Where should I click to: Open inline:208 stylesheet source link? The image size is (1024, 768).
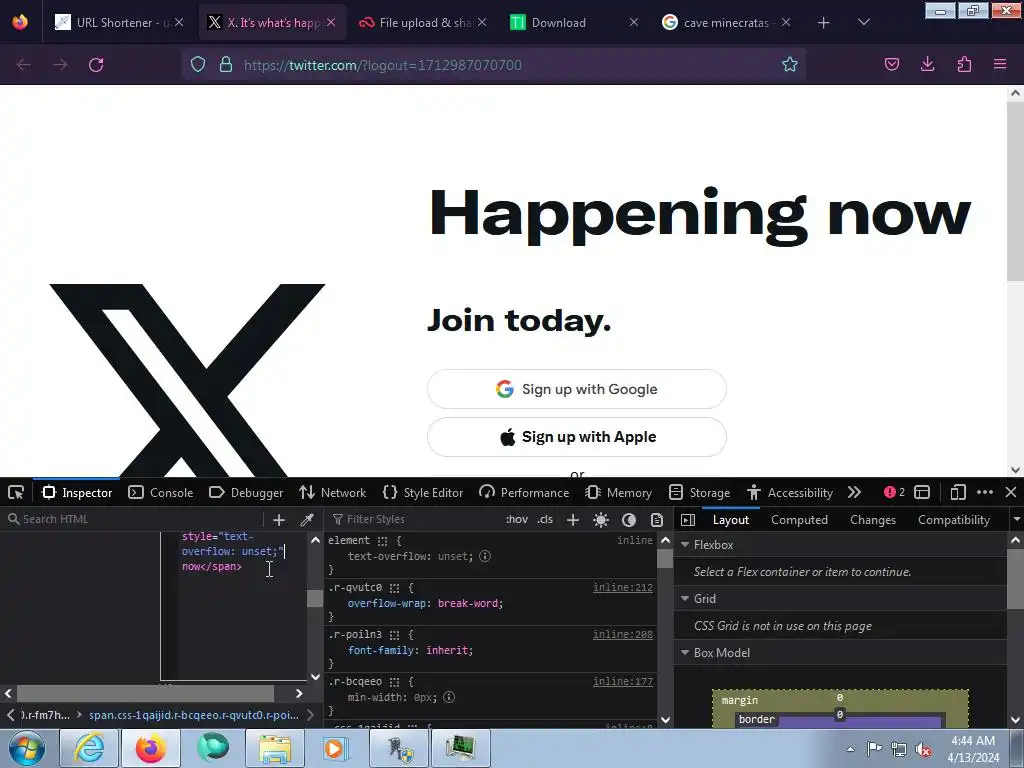tap(622, 635)
